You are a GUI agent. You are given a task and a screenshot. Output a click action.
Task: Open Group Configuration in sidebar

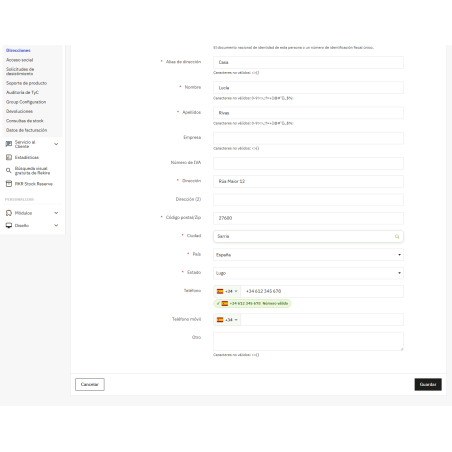[26, 102]
